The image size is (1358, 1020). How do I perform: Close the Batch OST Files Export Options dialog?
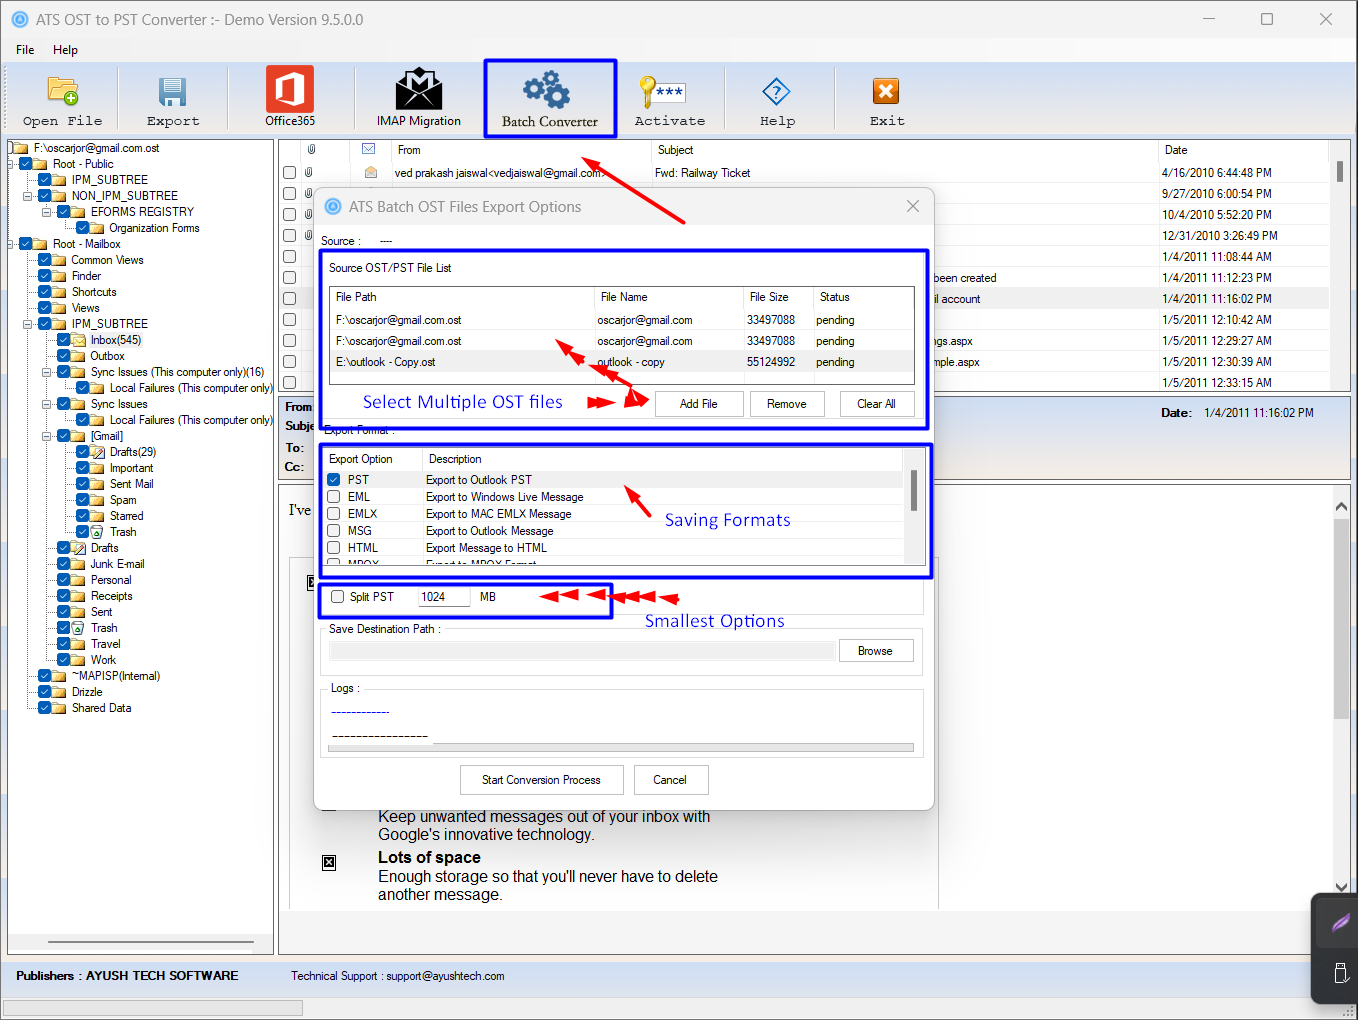[x=913, y=206]
